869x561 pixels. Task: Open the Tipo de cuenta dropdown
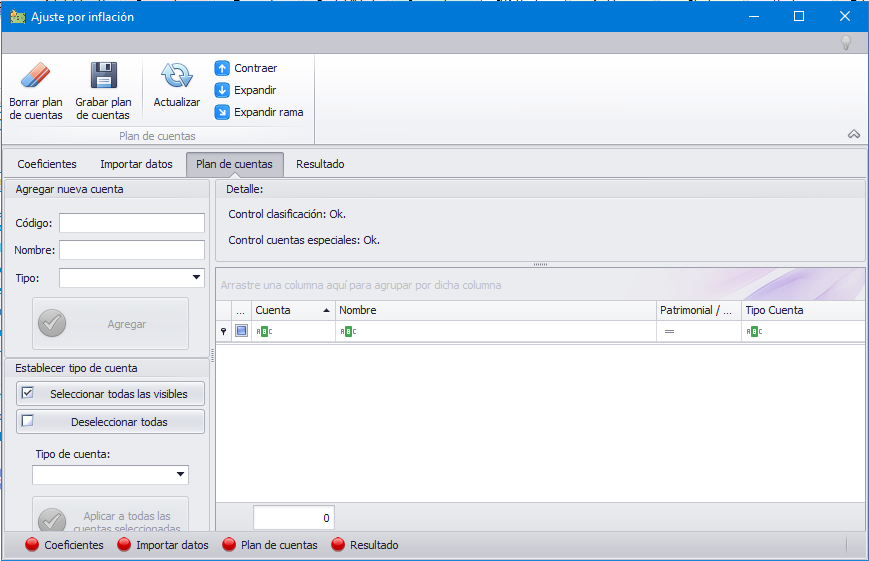[180, 475]
